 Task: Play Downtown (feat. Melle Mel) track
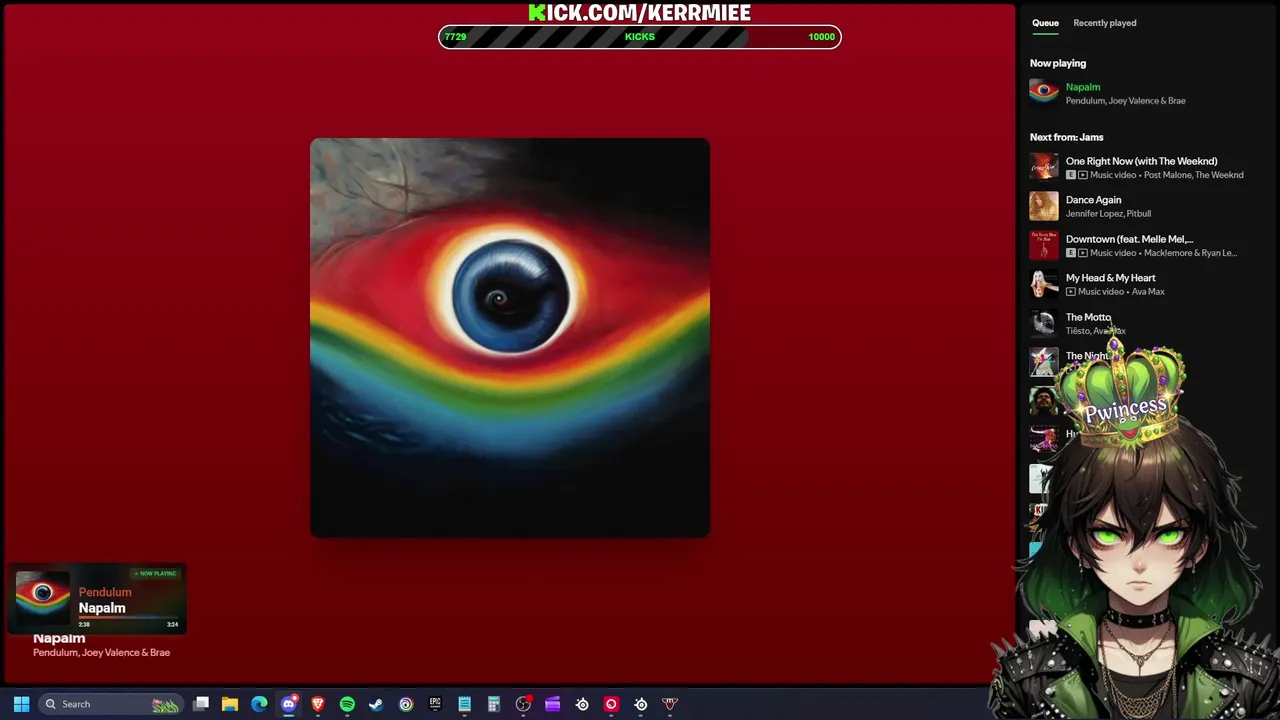click(x=1129, y=239)
